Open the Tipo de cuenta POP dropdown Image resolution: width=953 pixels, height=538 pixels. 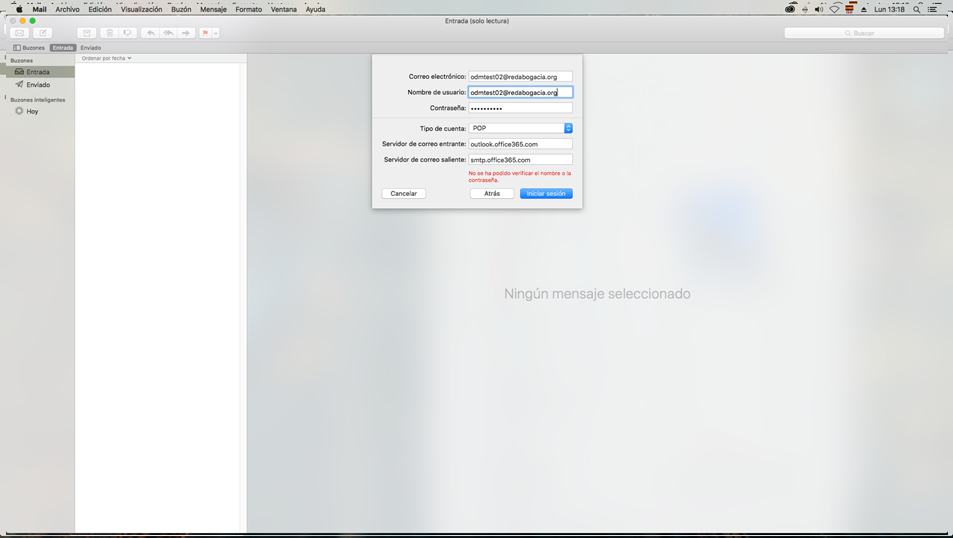point(520,128)
